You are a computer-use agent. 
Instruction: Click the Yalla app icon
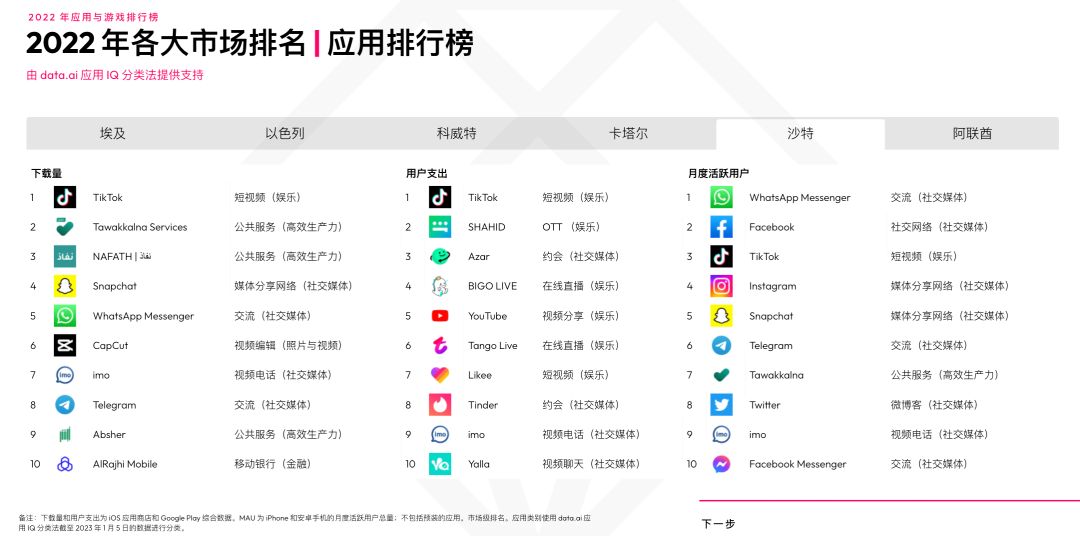pyautogui.click(x=440, y=464)
